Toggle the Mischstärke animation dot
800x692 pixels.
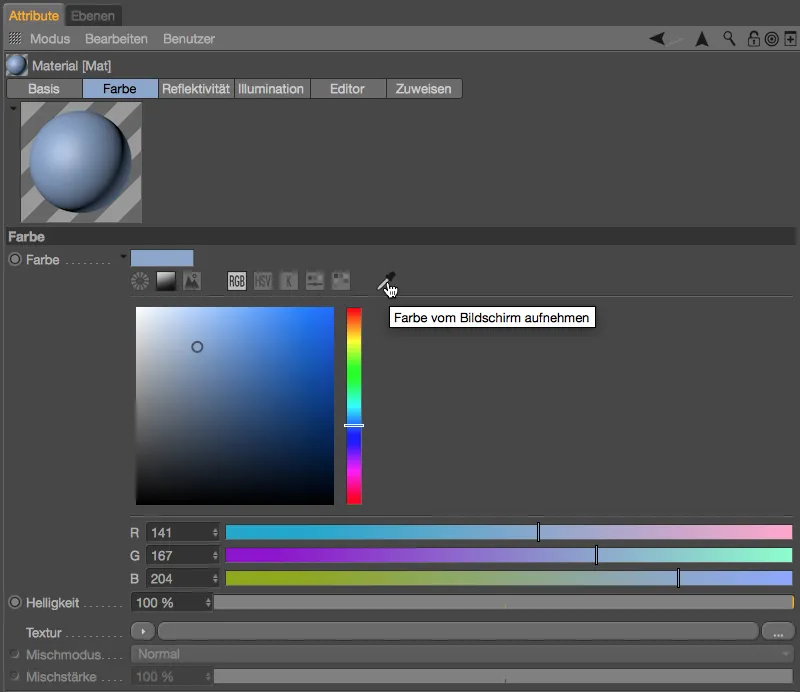point(15,676)
